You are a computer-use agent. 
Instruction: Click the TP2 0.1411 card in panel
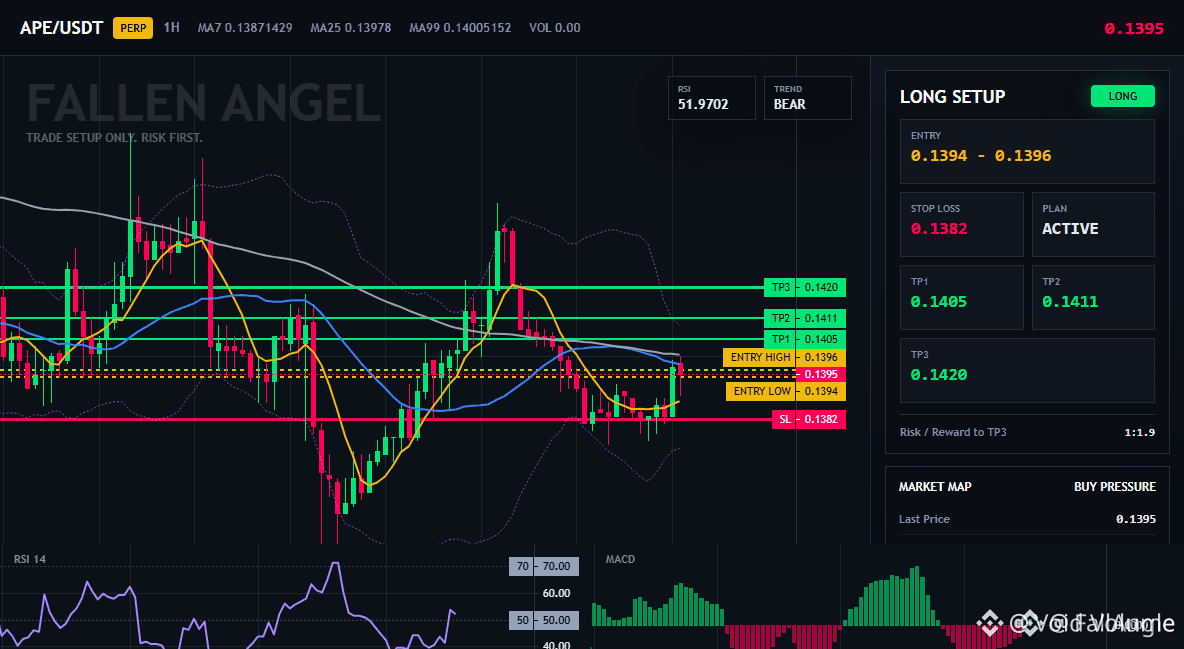tap(1093, 297)
